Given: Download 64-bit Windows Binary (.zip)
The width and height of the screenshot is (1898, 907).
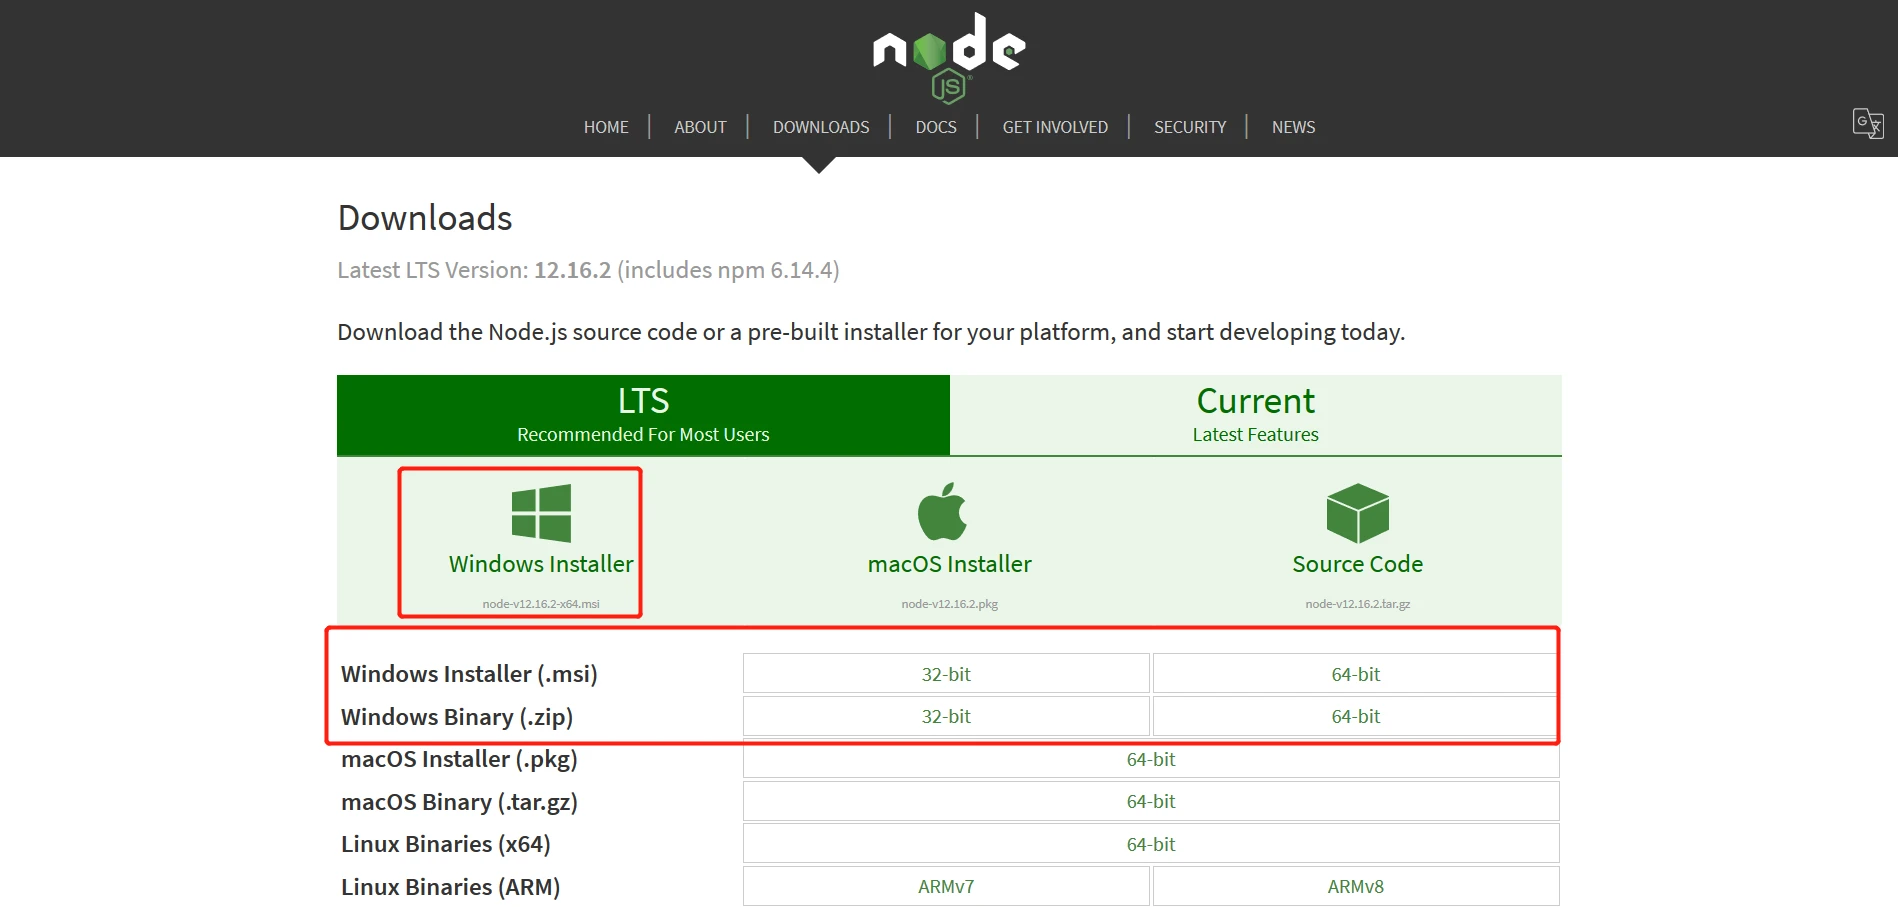Looking at the screenshot, I should pyautogui.click(x=1355, y=717).
